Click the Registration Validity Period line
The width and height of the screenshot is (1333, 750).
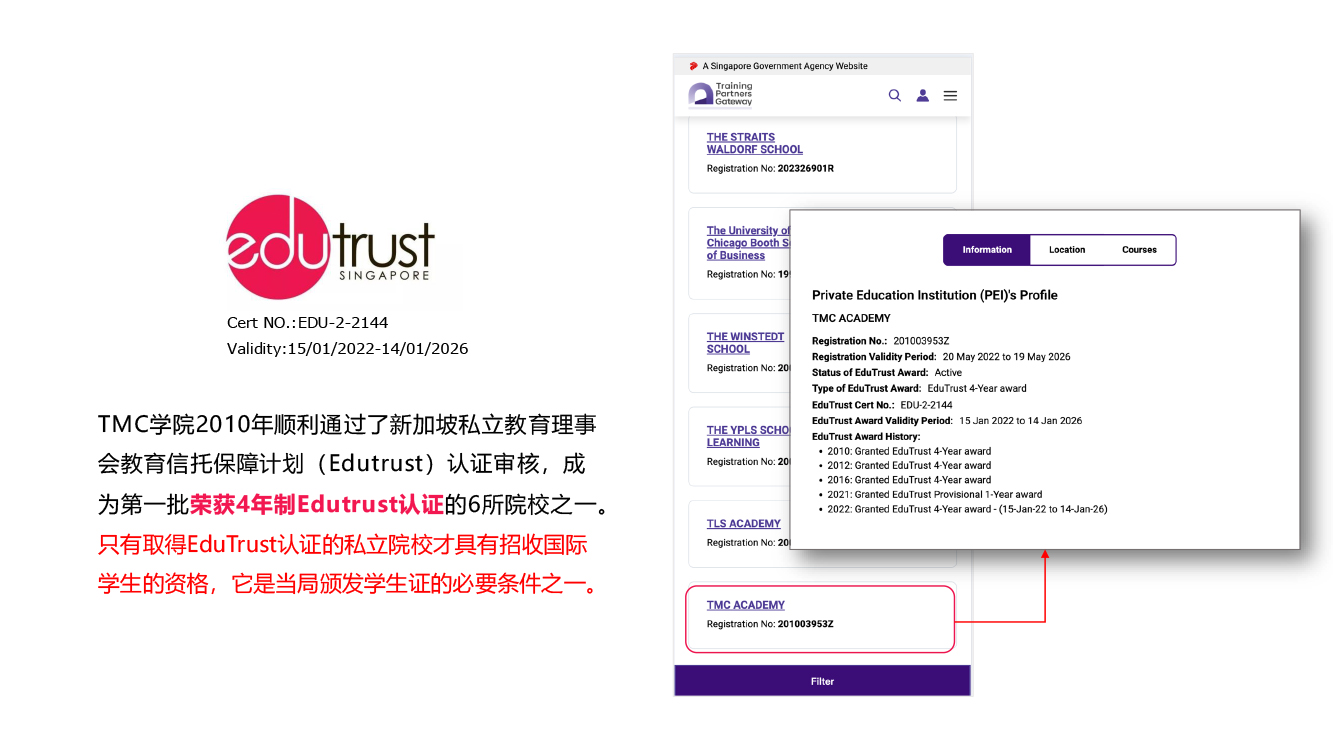pyautogui.click(x=941, y=357)
